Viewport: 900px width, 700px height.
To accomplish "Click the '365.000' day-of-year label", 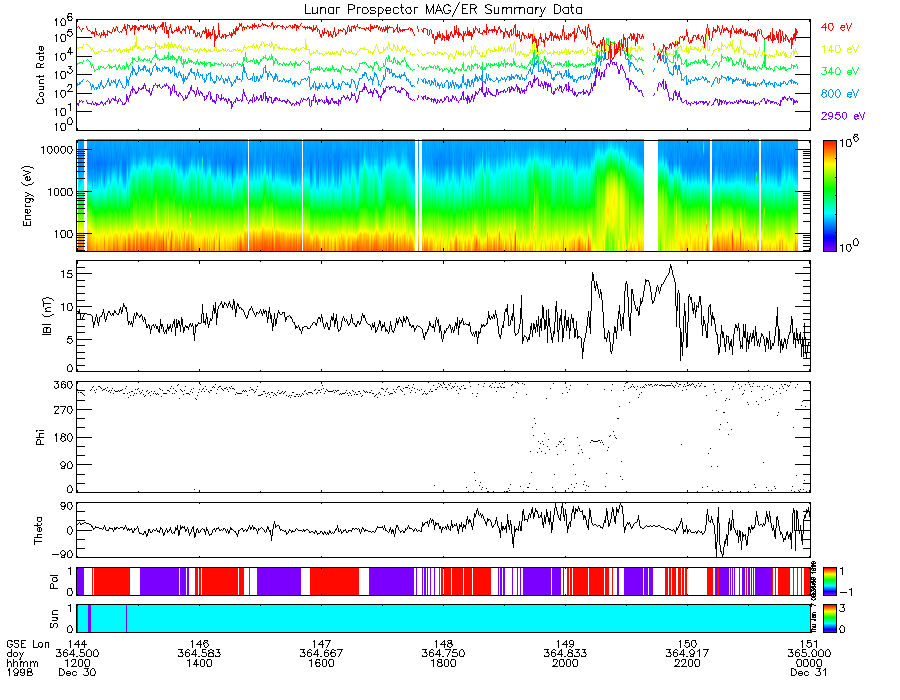I will point(809,654).
